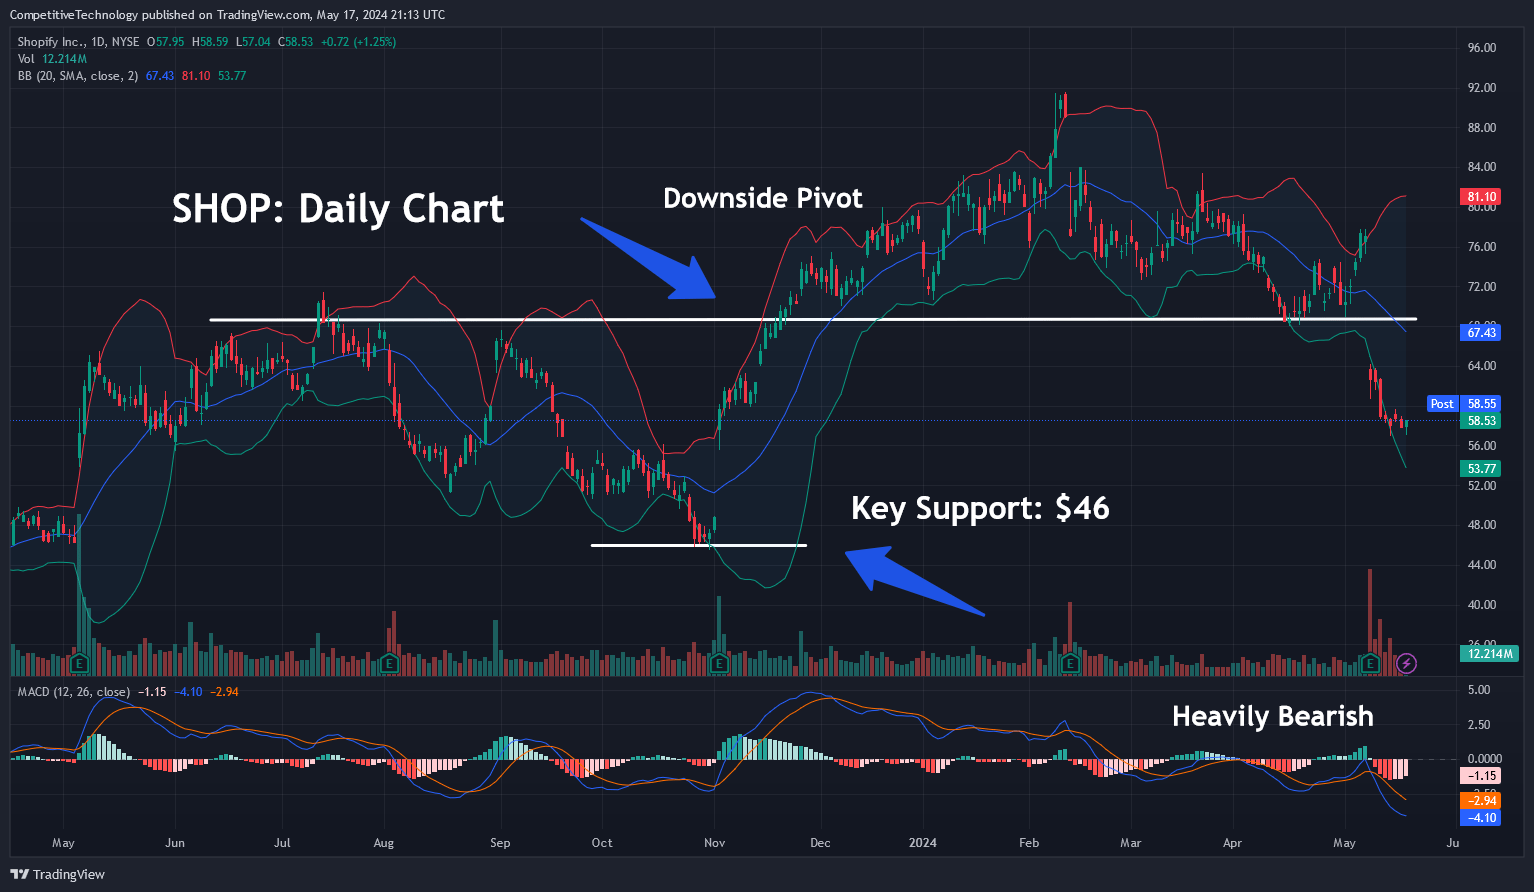This screenshot has width=1534, height=892.
Task: Select the Post session price label
Action: [x=1442, y=403]
